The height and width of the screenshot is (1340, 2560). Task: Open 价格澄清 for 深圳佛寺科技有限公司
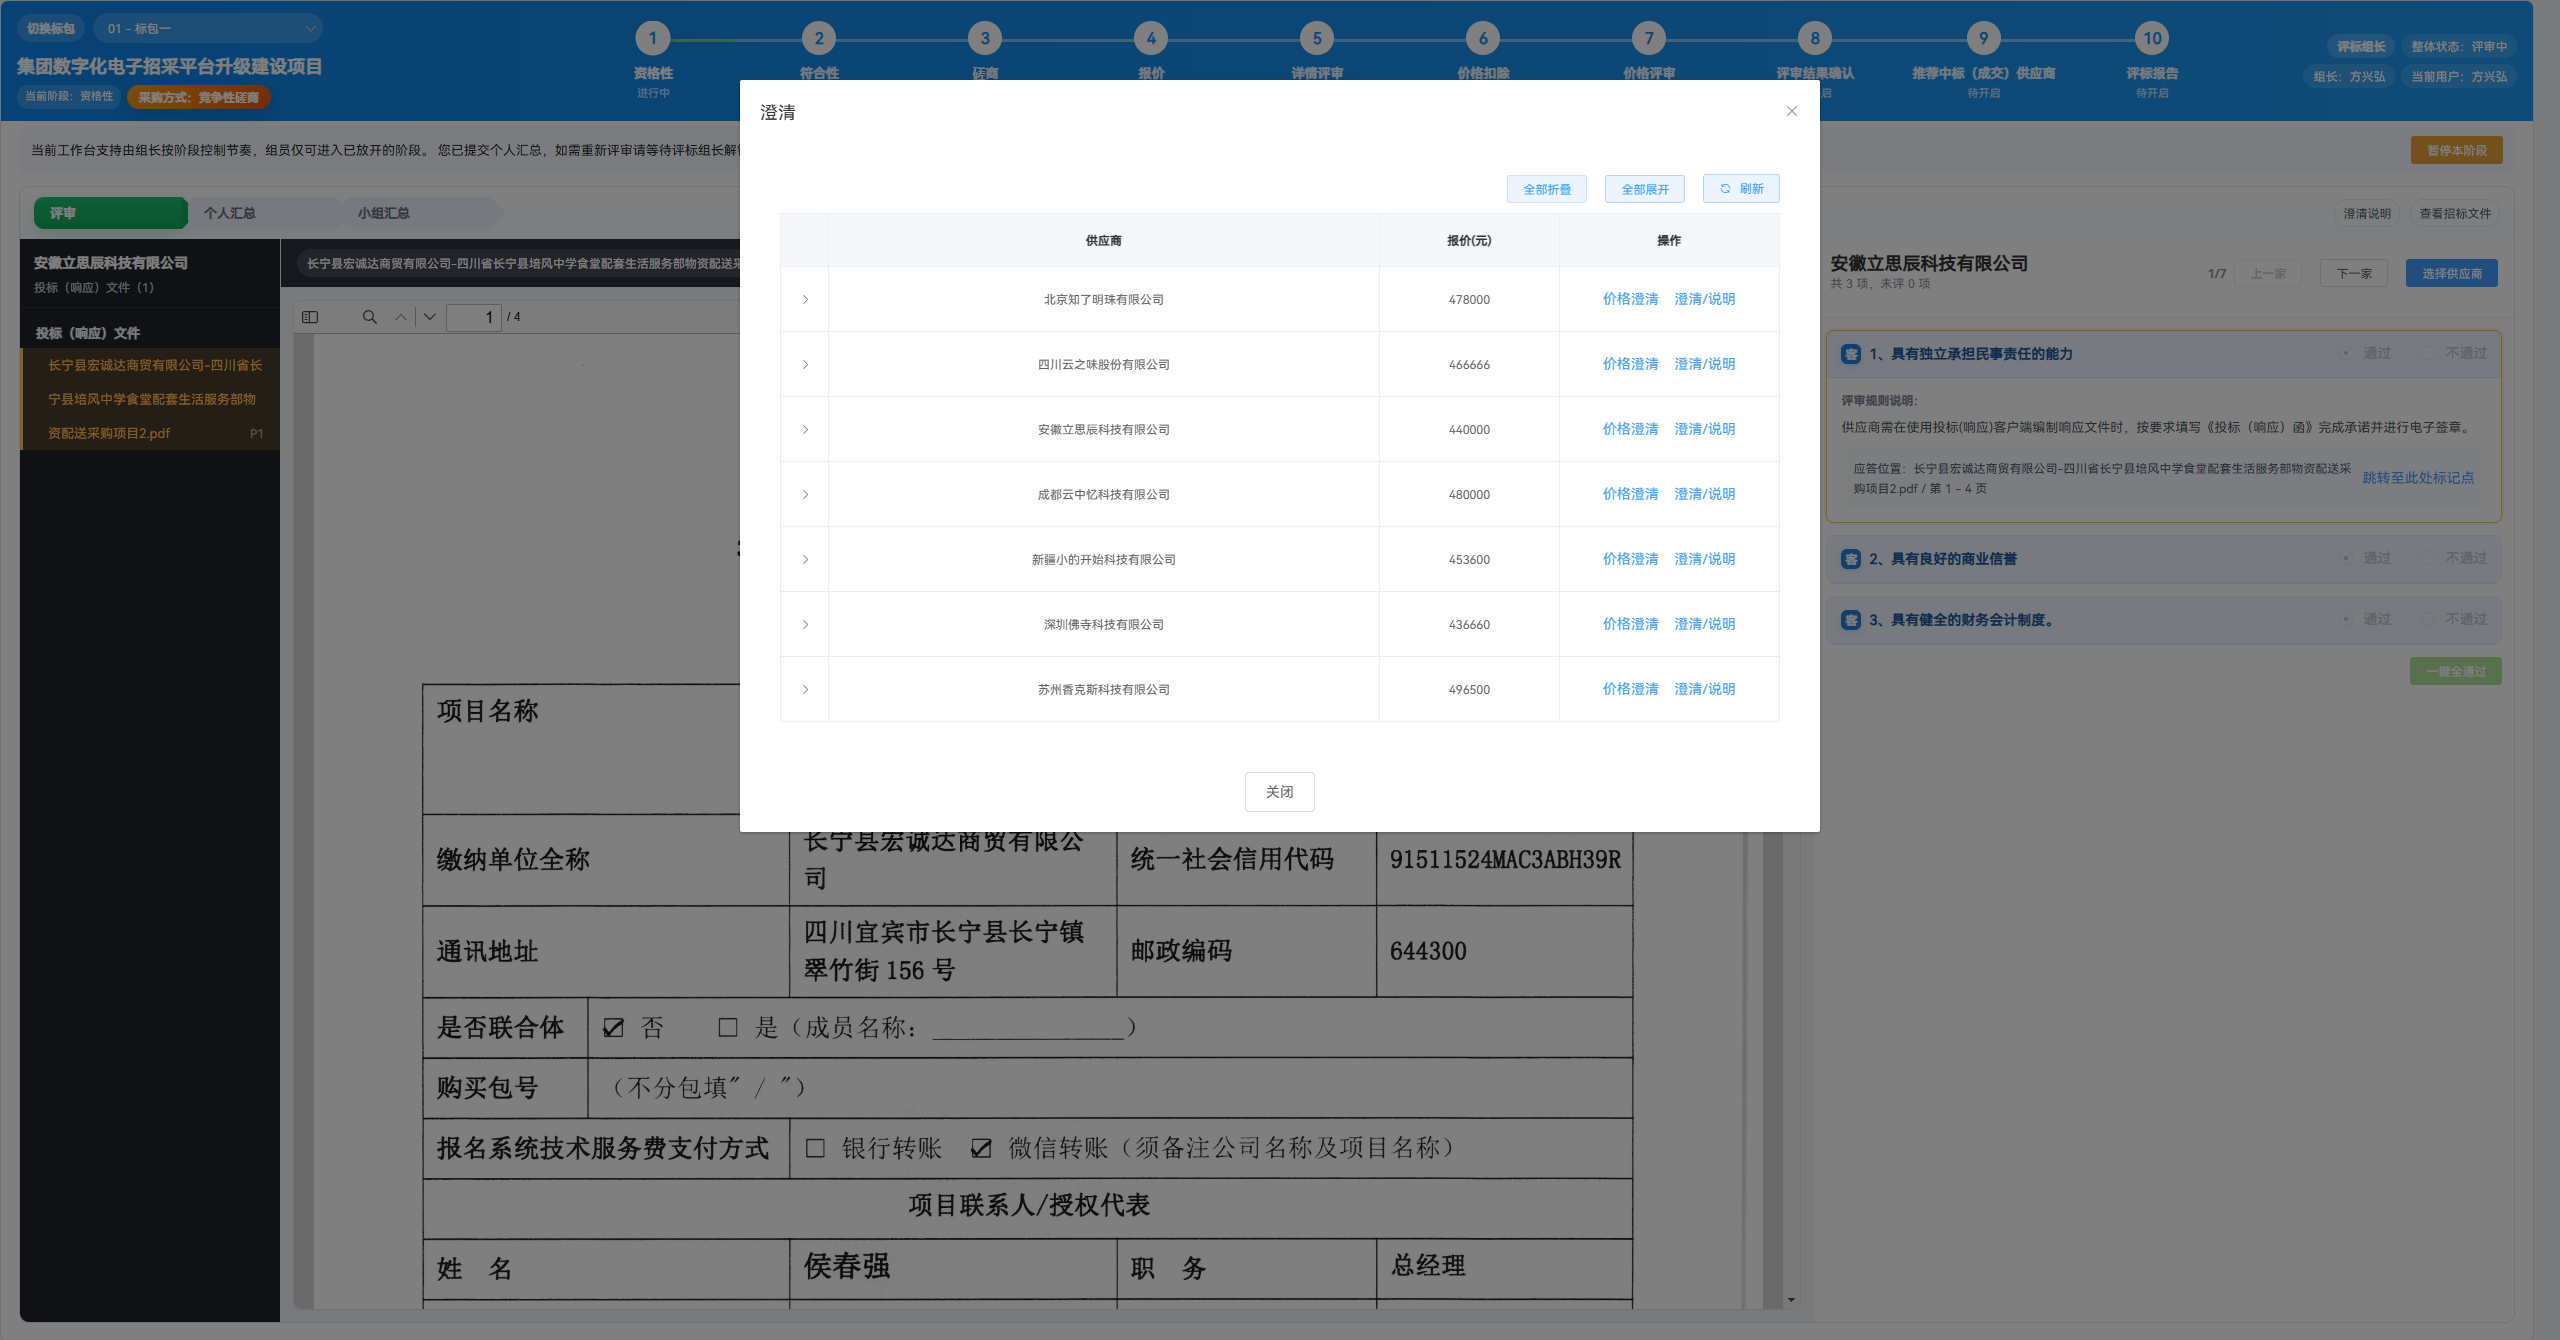tap(1630, 624)
